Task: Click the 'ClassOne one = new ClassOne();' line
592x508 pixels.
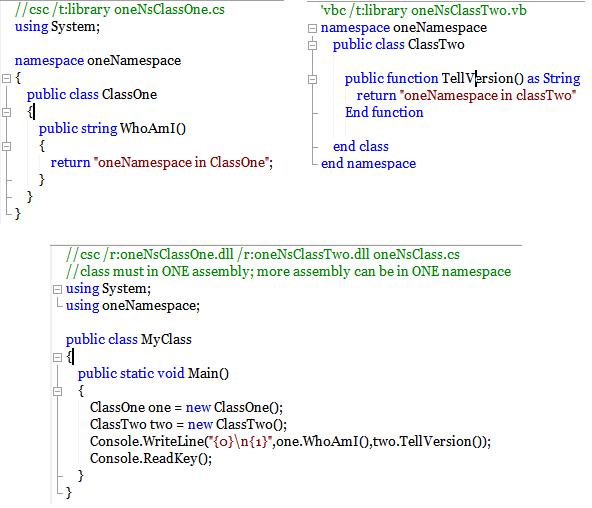Action: click(187, 408)
